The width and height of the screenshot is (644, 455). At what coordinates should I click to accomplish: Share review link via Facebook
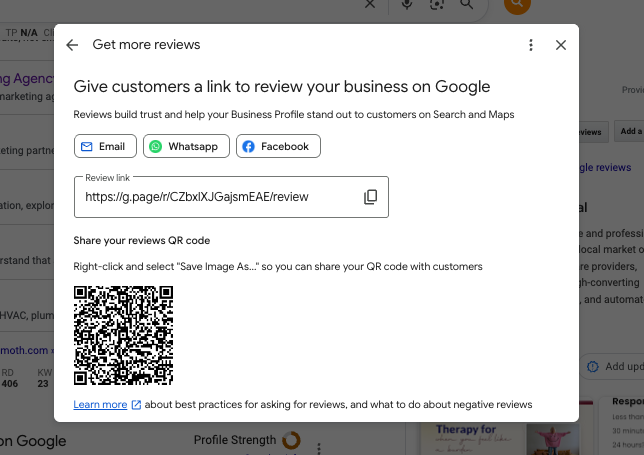[278, 146]
